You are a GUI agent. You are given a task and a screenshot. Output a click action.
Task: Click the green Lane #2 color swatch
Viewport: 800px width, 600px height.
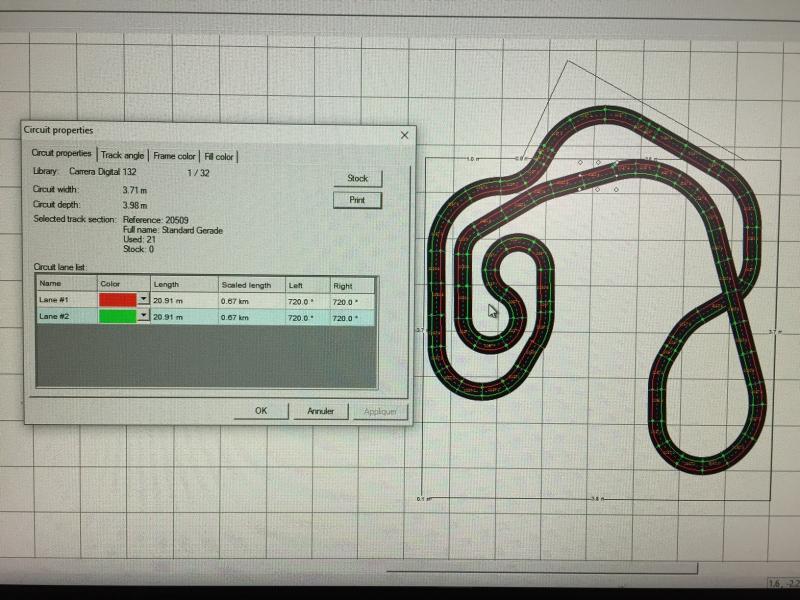[117, 315]
